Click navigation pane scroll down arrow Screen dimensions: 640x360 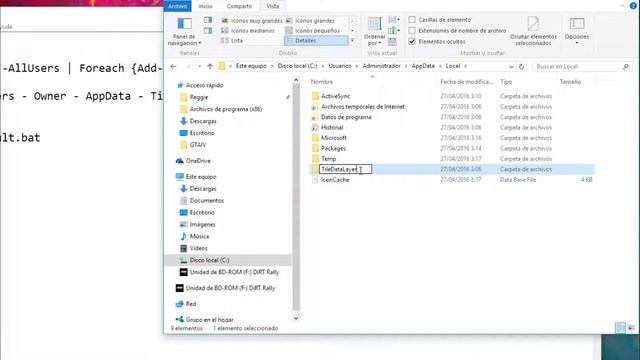click(296, 318)
